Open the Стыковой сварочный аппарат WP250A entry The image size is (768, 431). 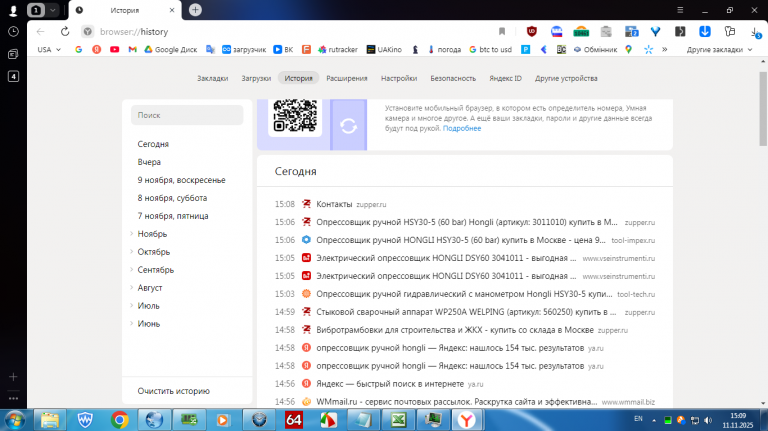464,312
